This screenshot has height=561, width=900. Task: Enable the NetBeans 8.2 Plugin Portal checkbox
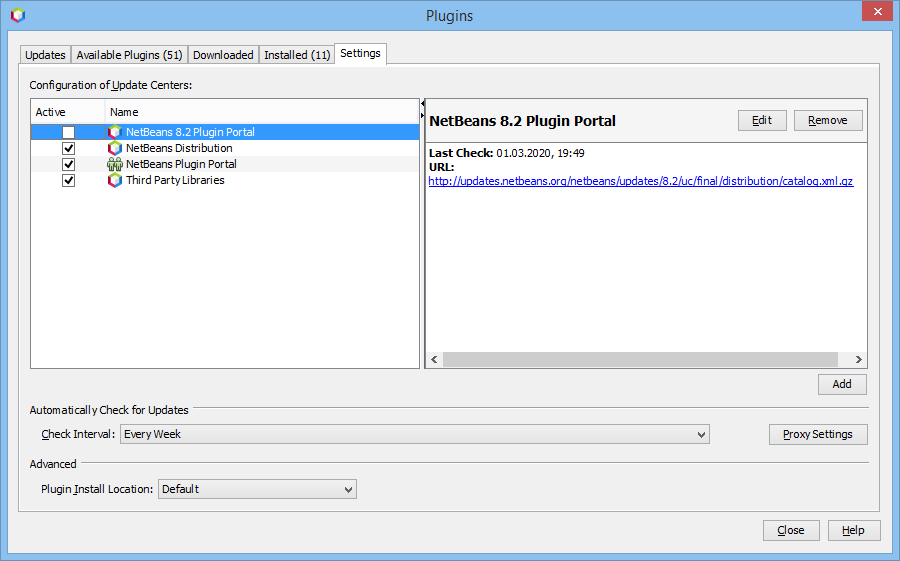(68, 132)
